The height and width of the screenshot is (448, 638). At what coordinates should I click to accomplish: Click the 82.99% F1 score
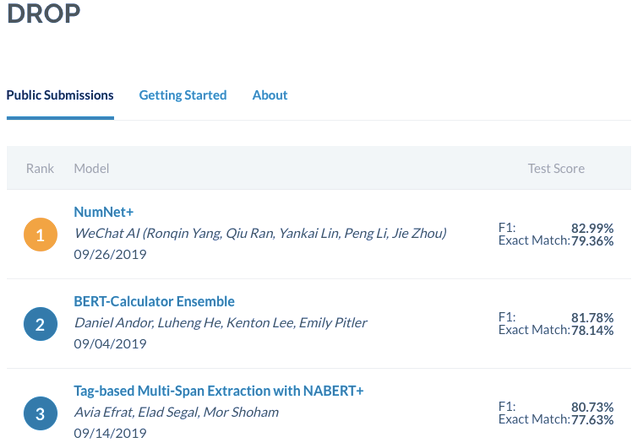[592, 228]
